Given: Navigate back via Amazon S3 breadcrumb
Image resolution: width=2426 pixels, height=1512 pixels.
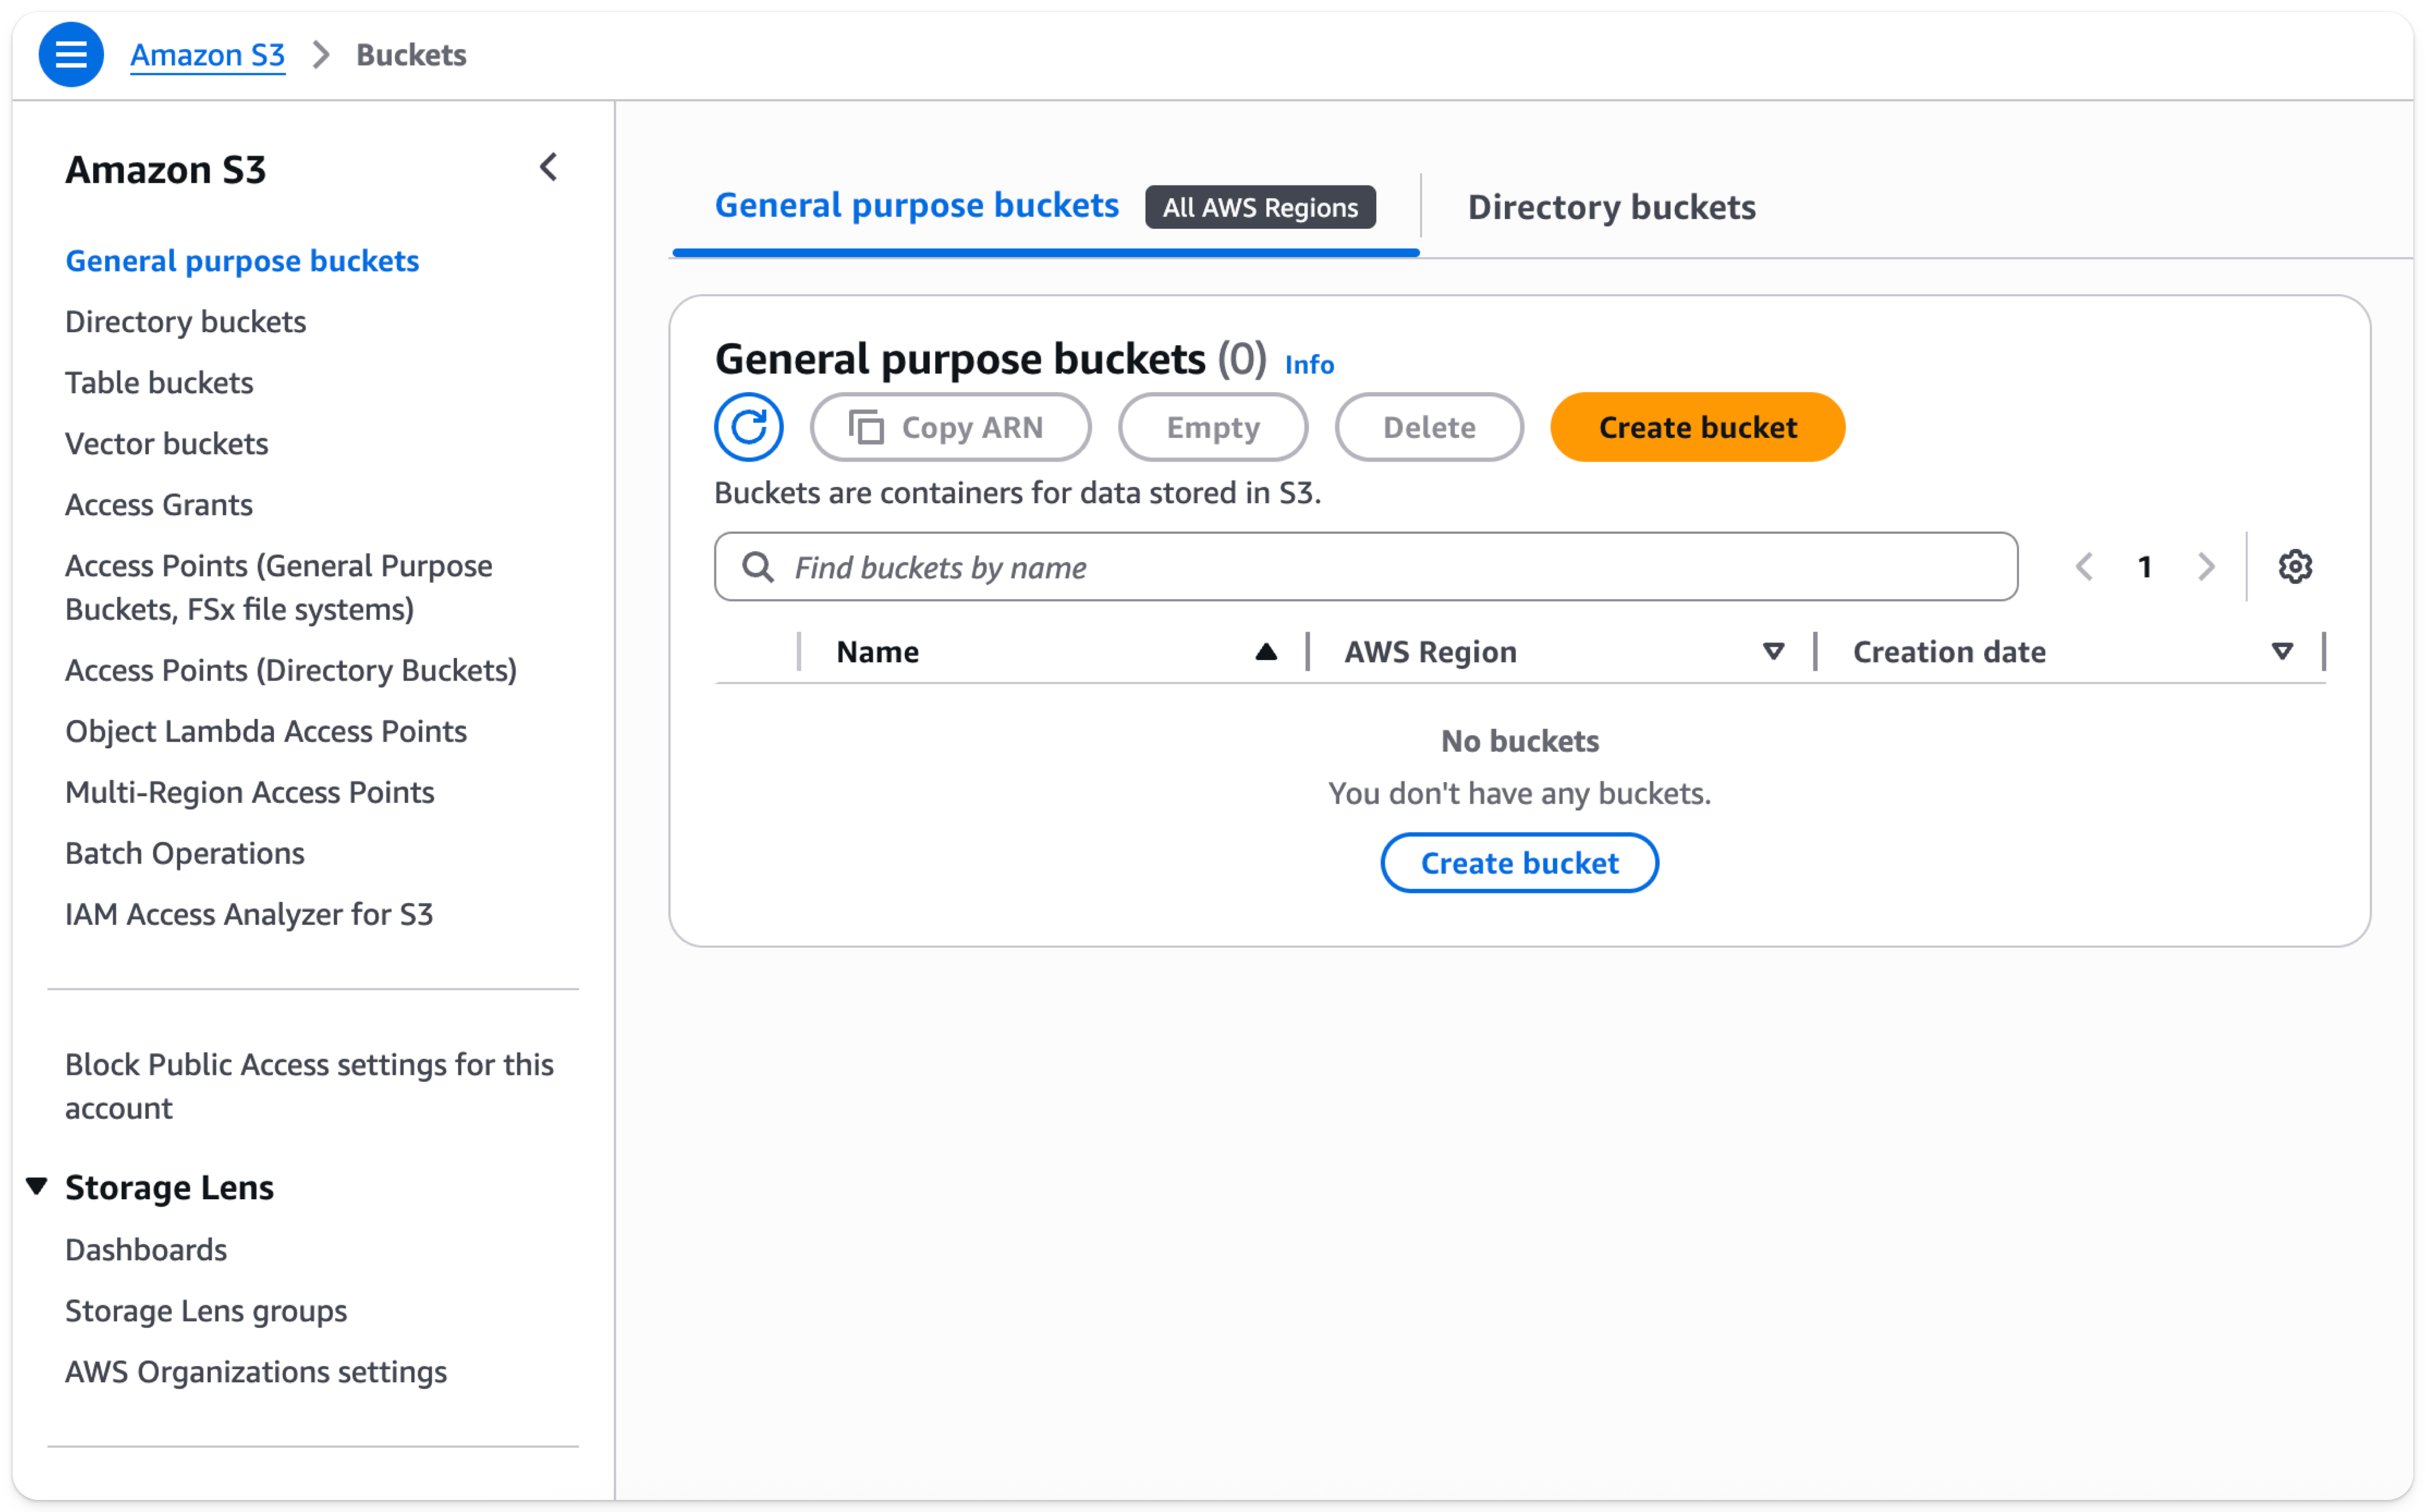Looking at the screenshot, I should point(207,55).
